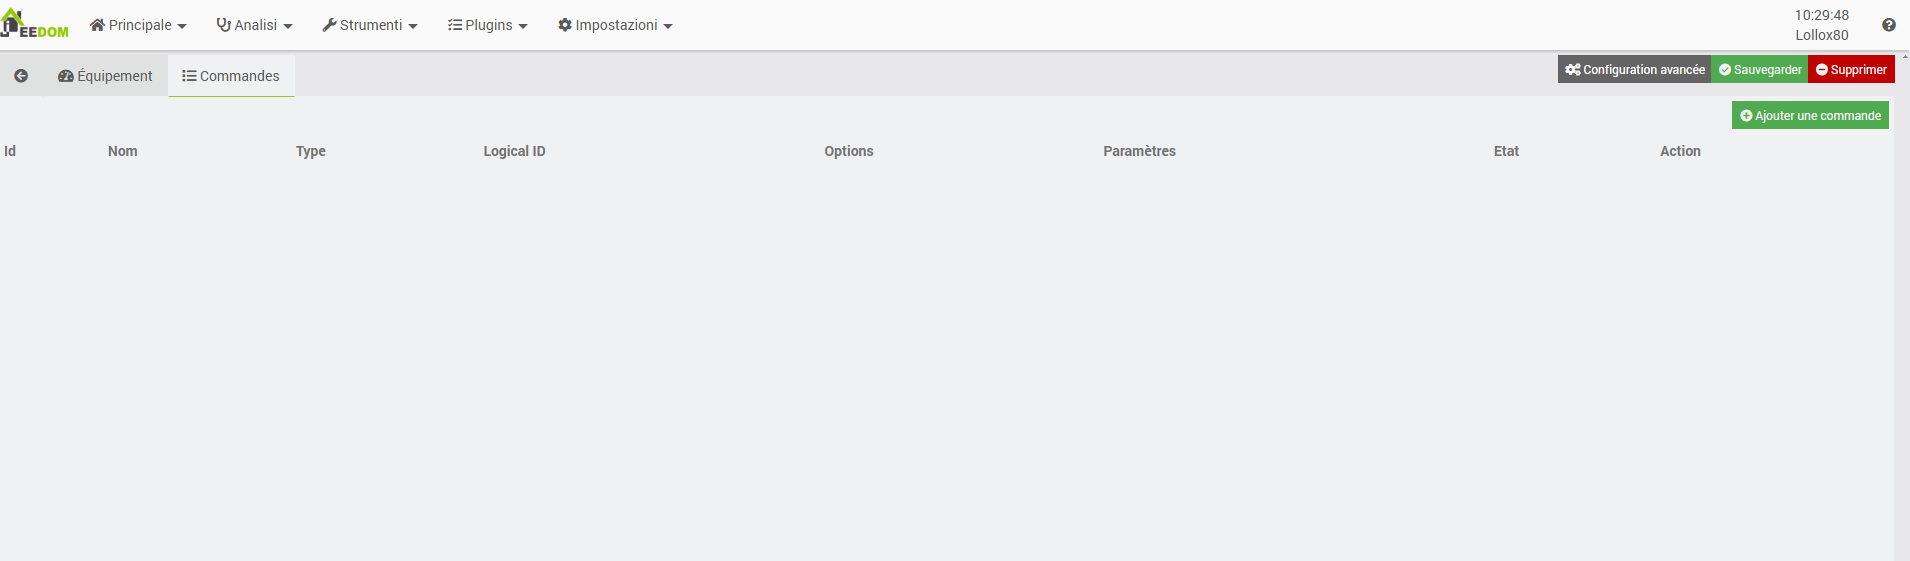This screenshot has height=561, width=1910.
Task: Click the Jeedom logo
Action: pyautogui.click(x=35, y=24)
